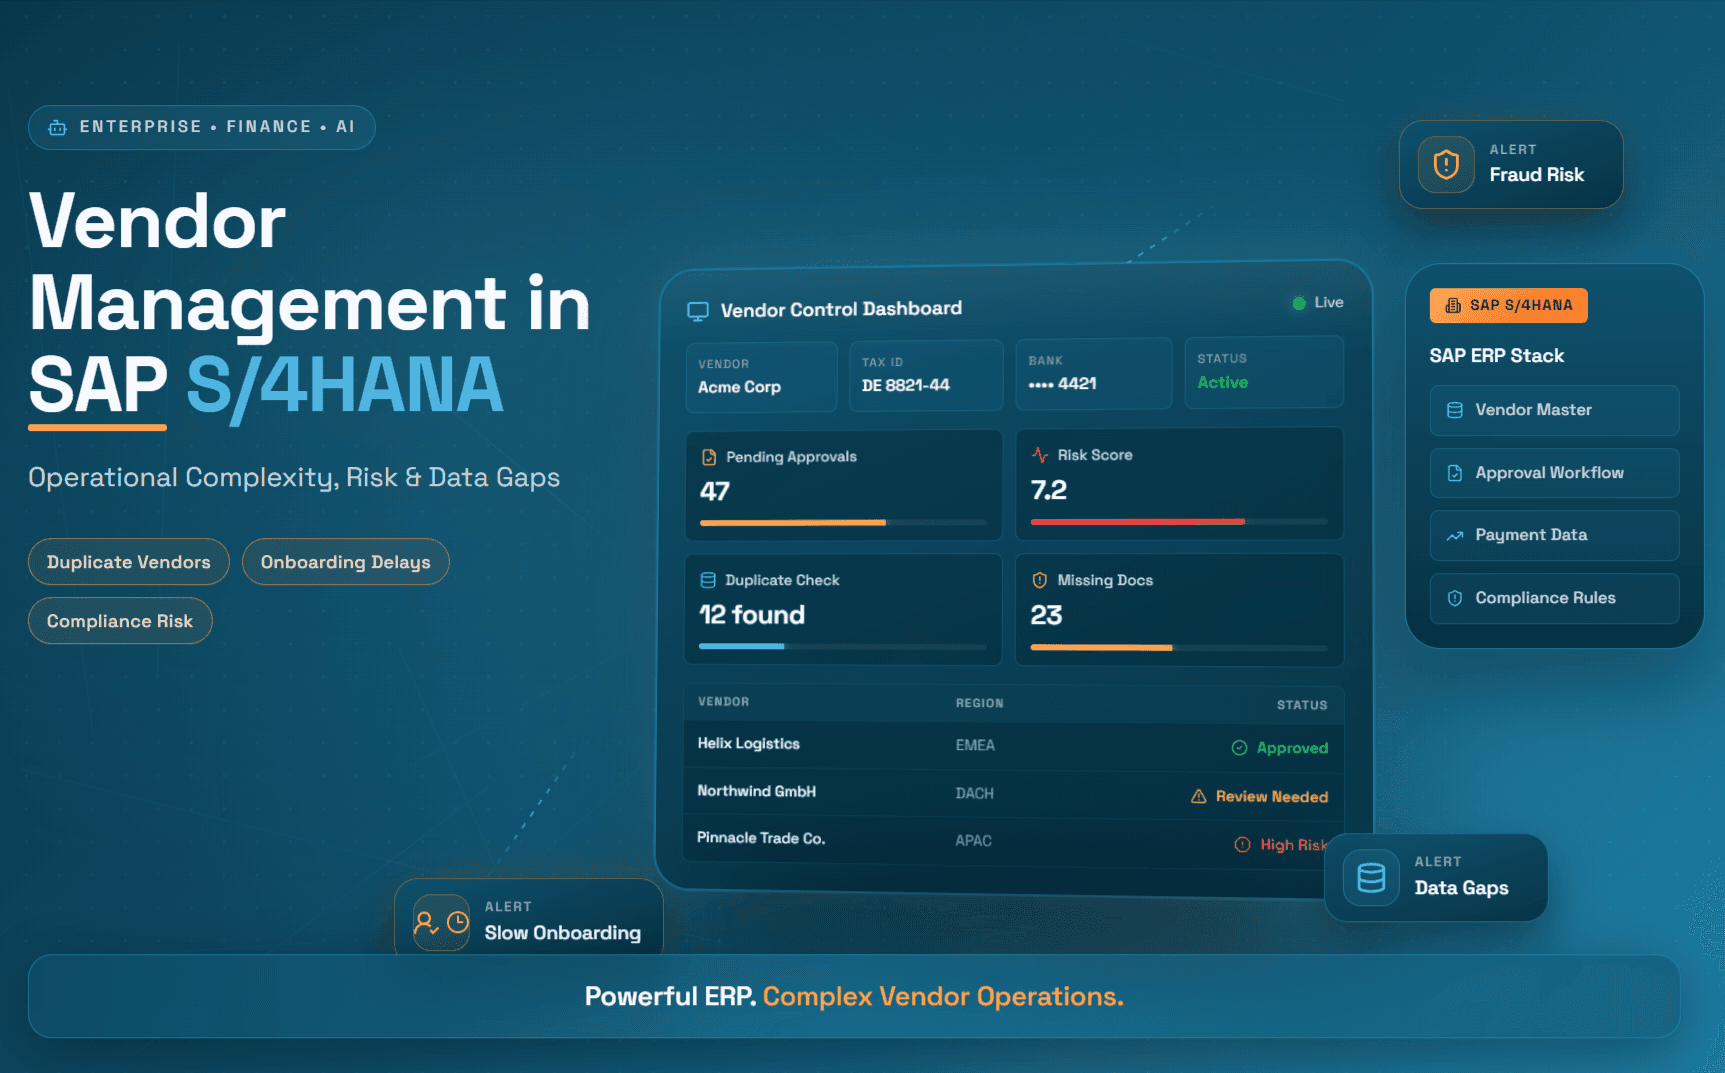Select the Pinnacle Trade Co. vendor row

1013,841
